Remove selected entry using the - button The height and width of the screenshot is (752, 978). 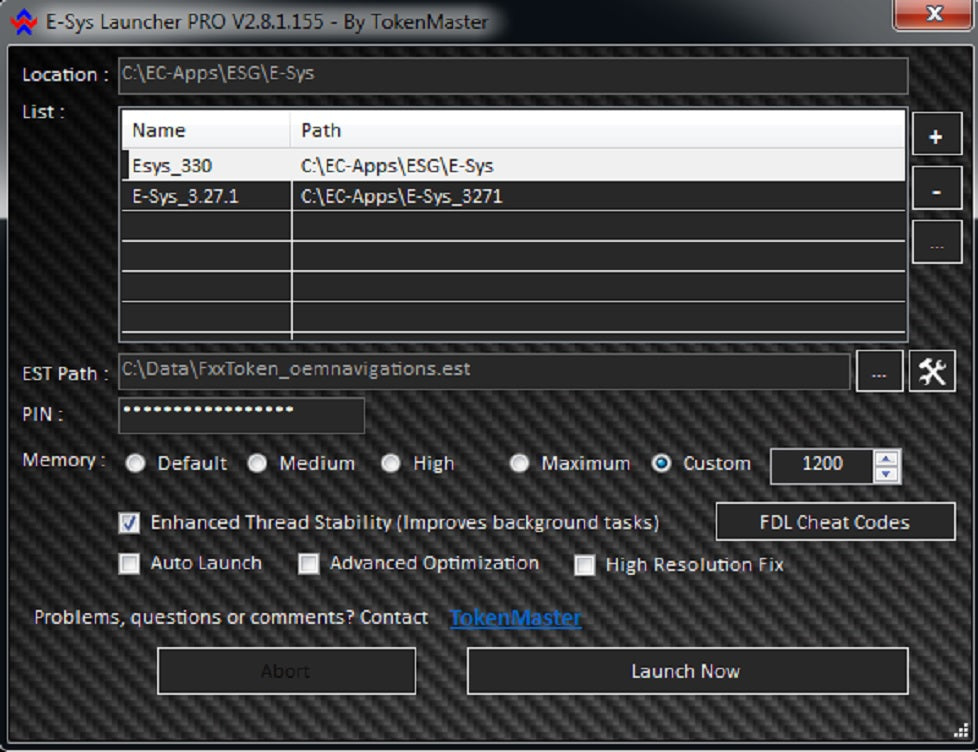[x=936, y=187]
